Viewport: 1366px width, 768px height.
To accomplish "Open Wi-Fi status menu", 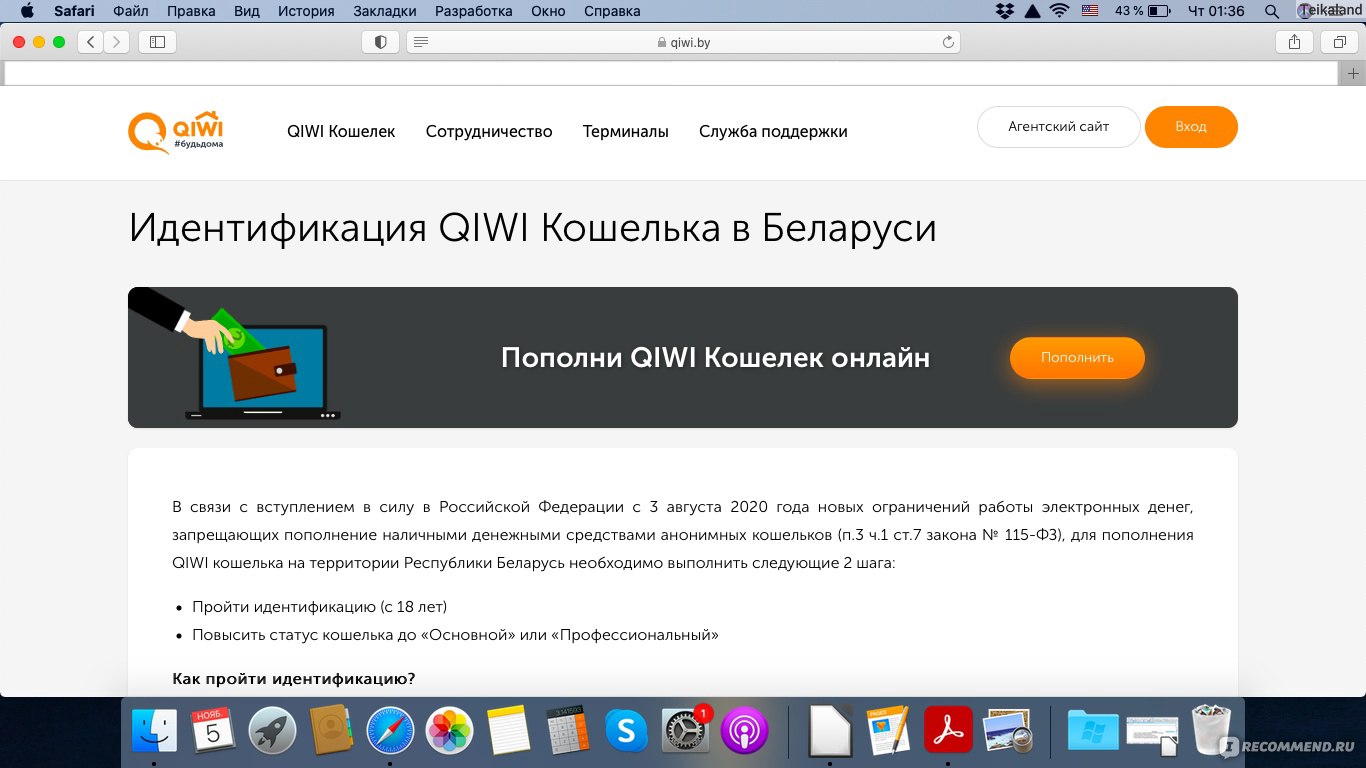I will pos(1059,11).
